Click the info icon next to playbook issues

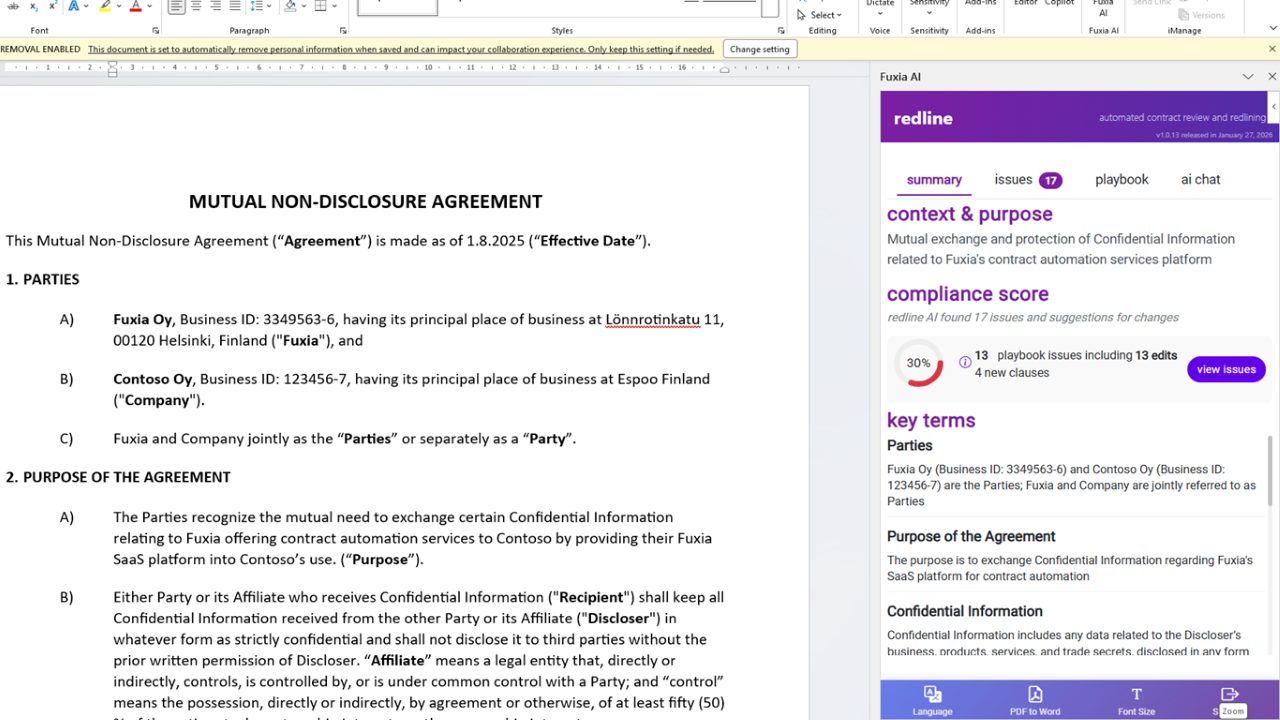coord(965,362)
